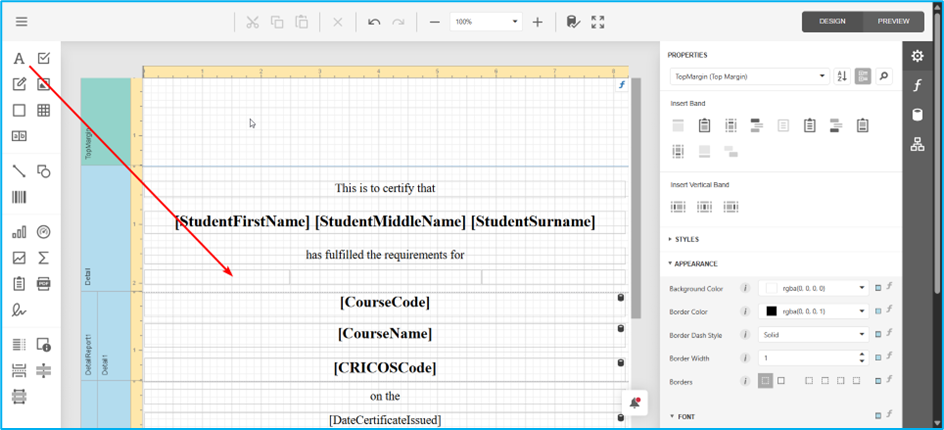Open the TopMargin element selector dropdown
The height and width of the screenshot is (430, 944).
coord(749,76)
